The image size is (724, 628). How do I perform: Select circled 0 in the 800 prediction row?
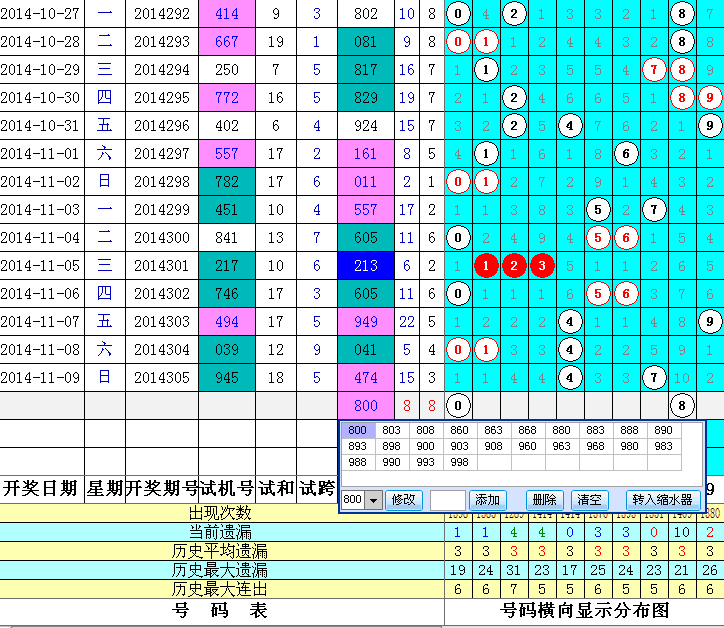click(x=457, y=406)
